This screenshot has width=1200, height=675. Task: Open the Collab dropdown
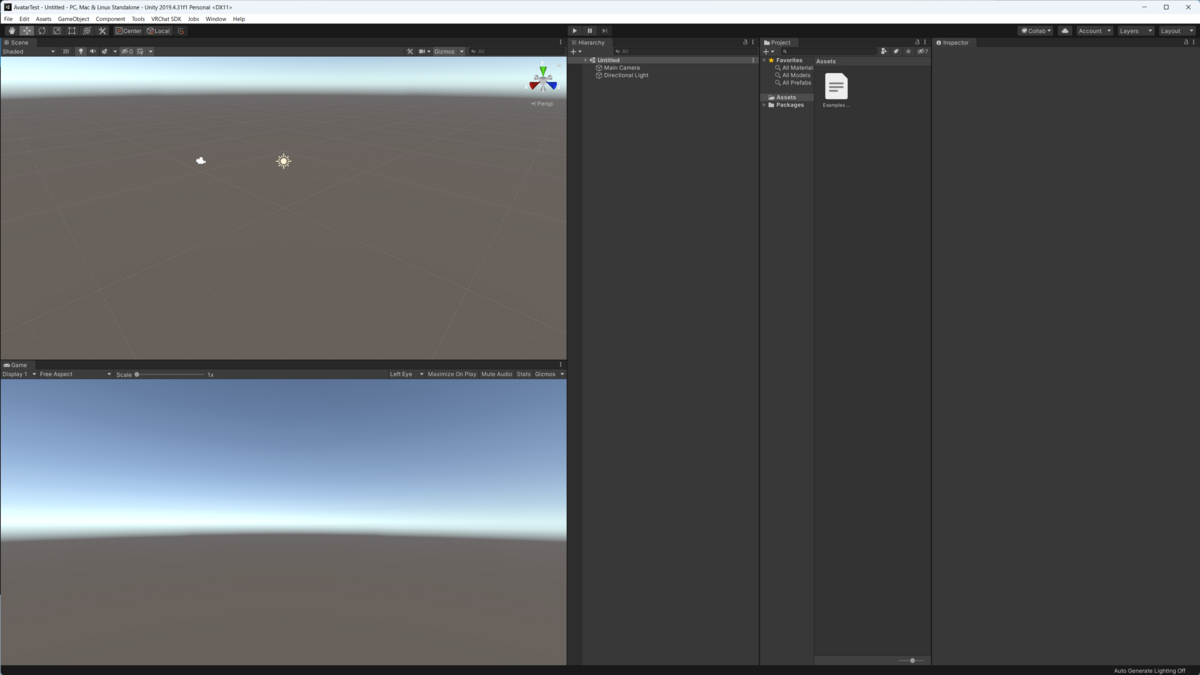1036,31
